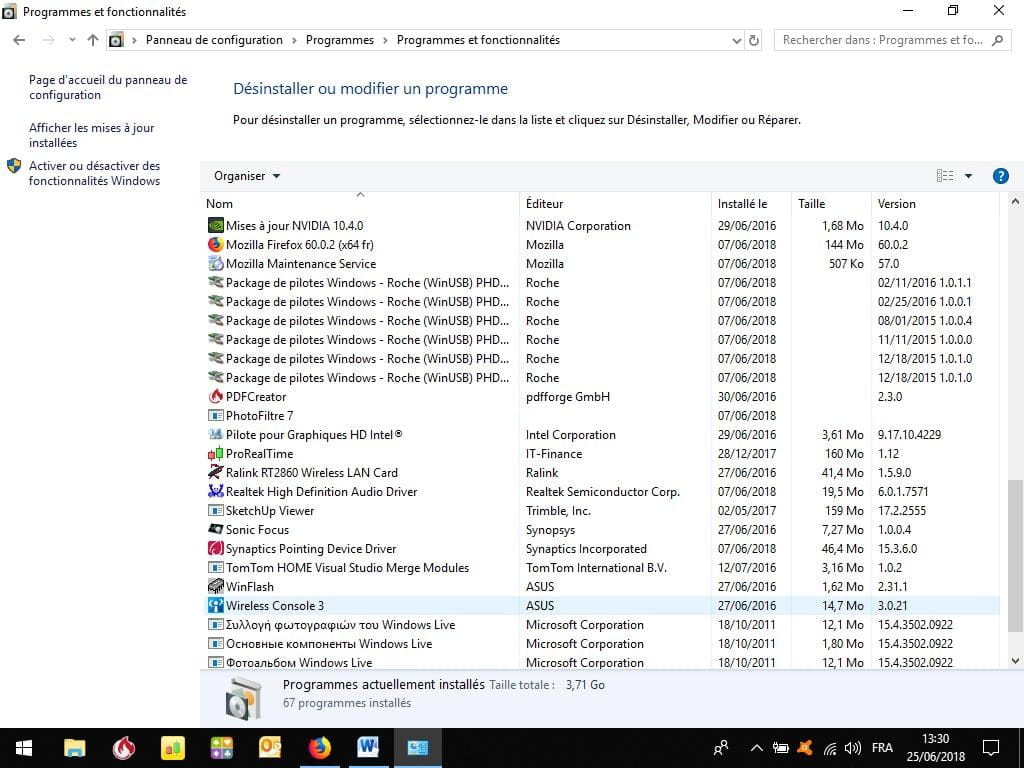Click the SketchUp Viewer icon
1024x768 pixels.
216,510
